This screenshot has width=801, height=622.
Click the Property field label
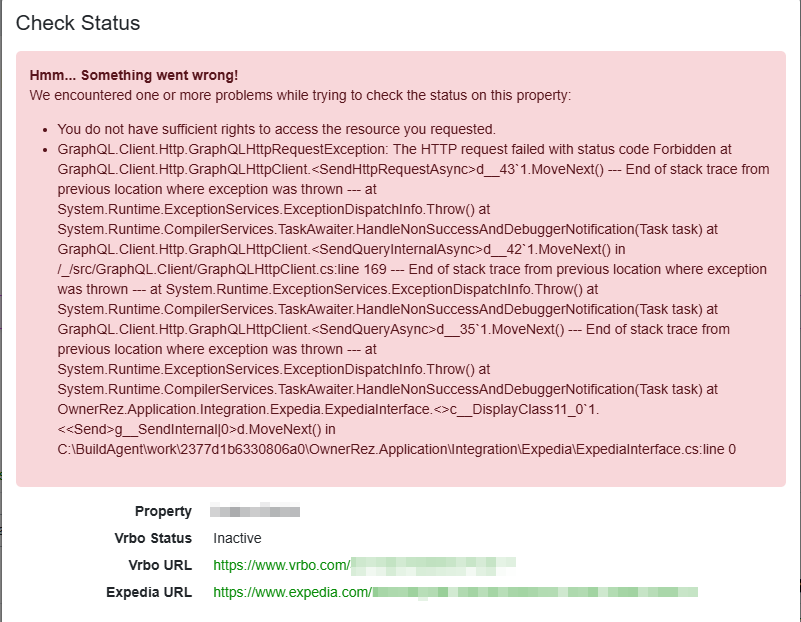163,511
